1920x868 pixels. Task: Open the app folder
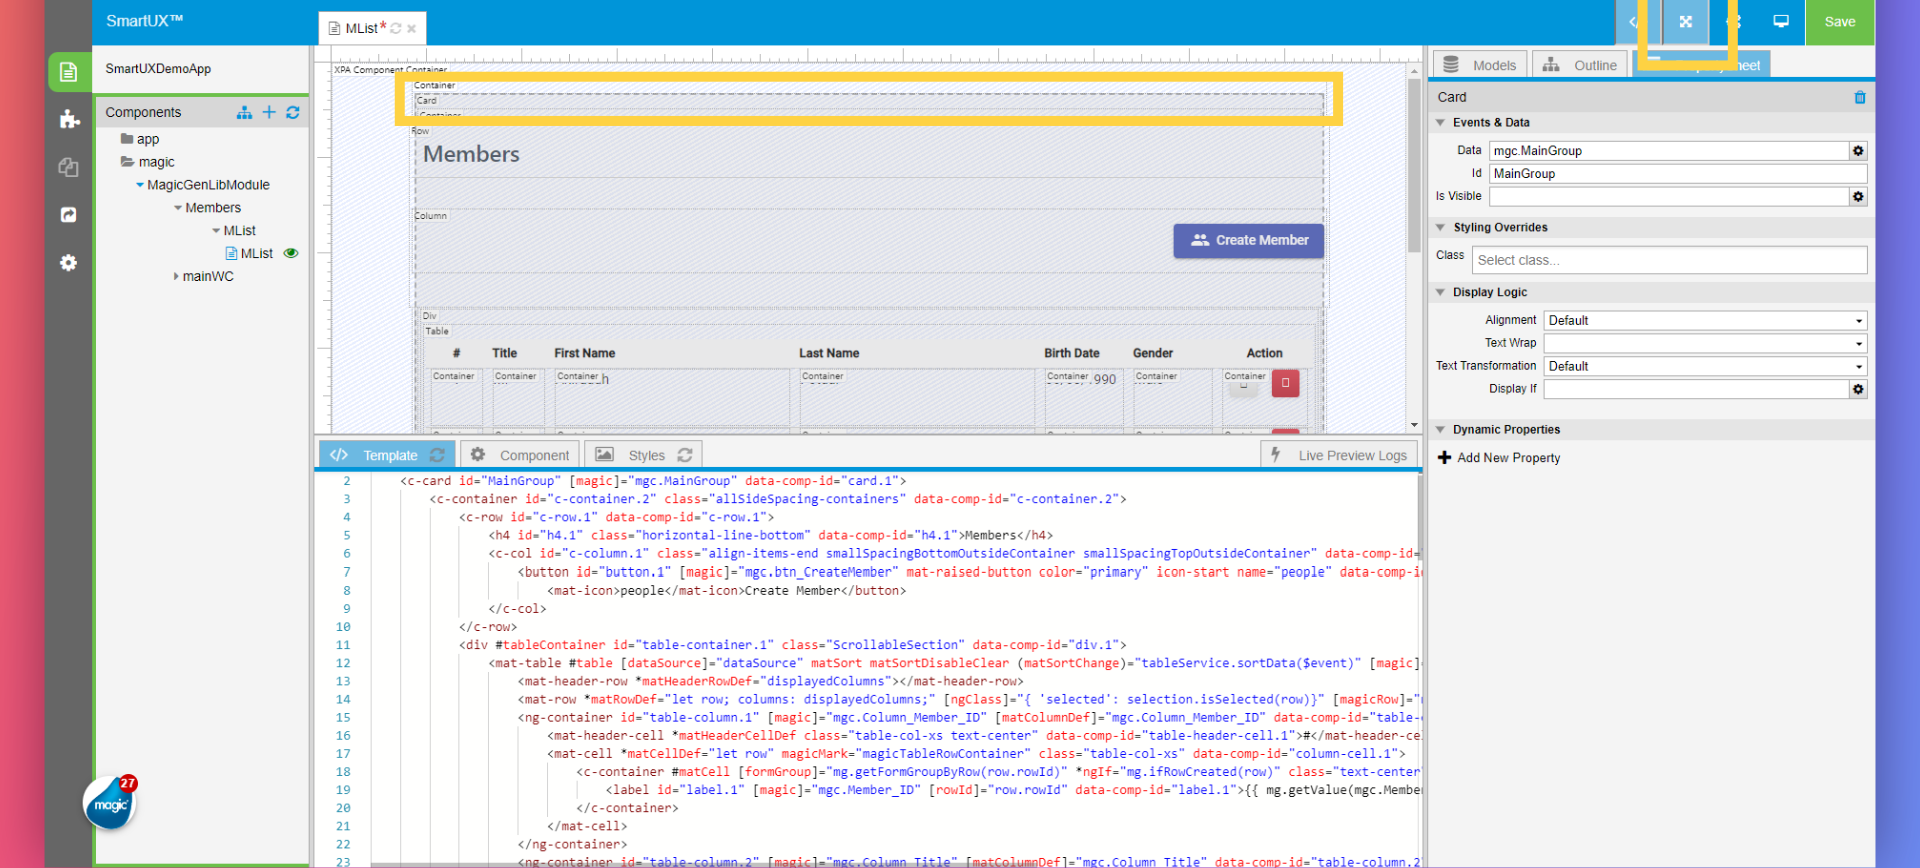[x=140, y=139]
